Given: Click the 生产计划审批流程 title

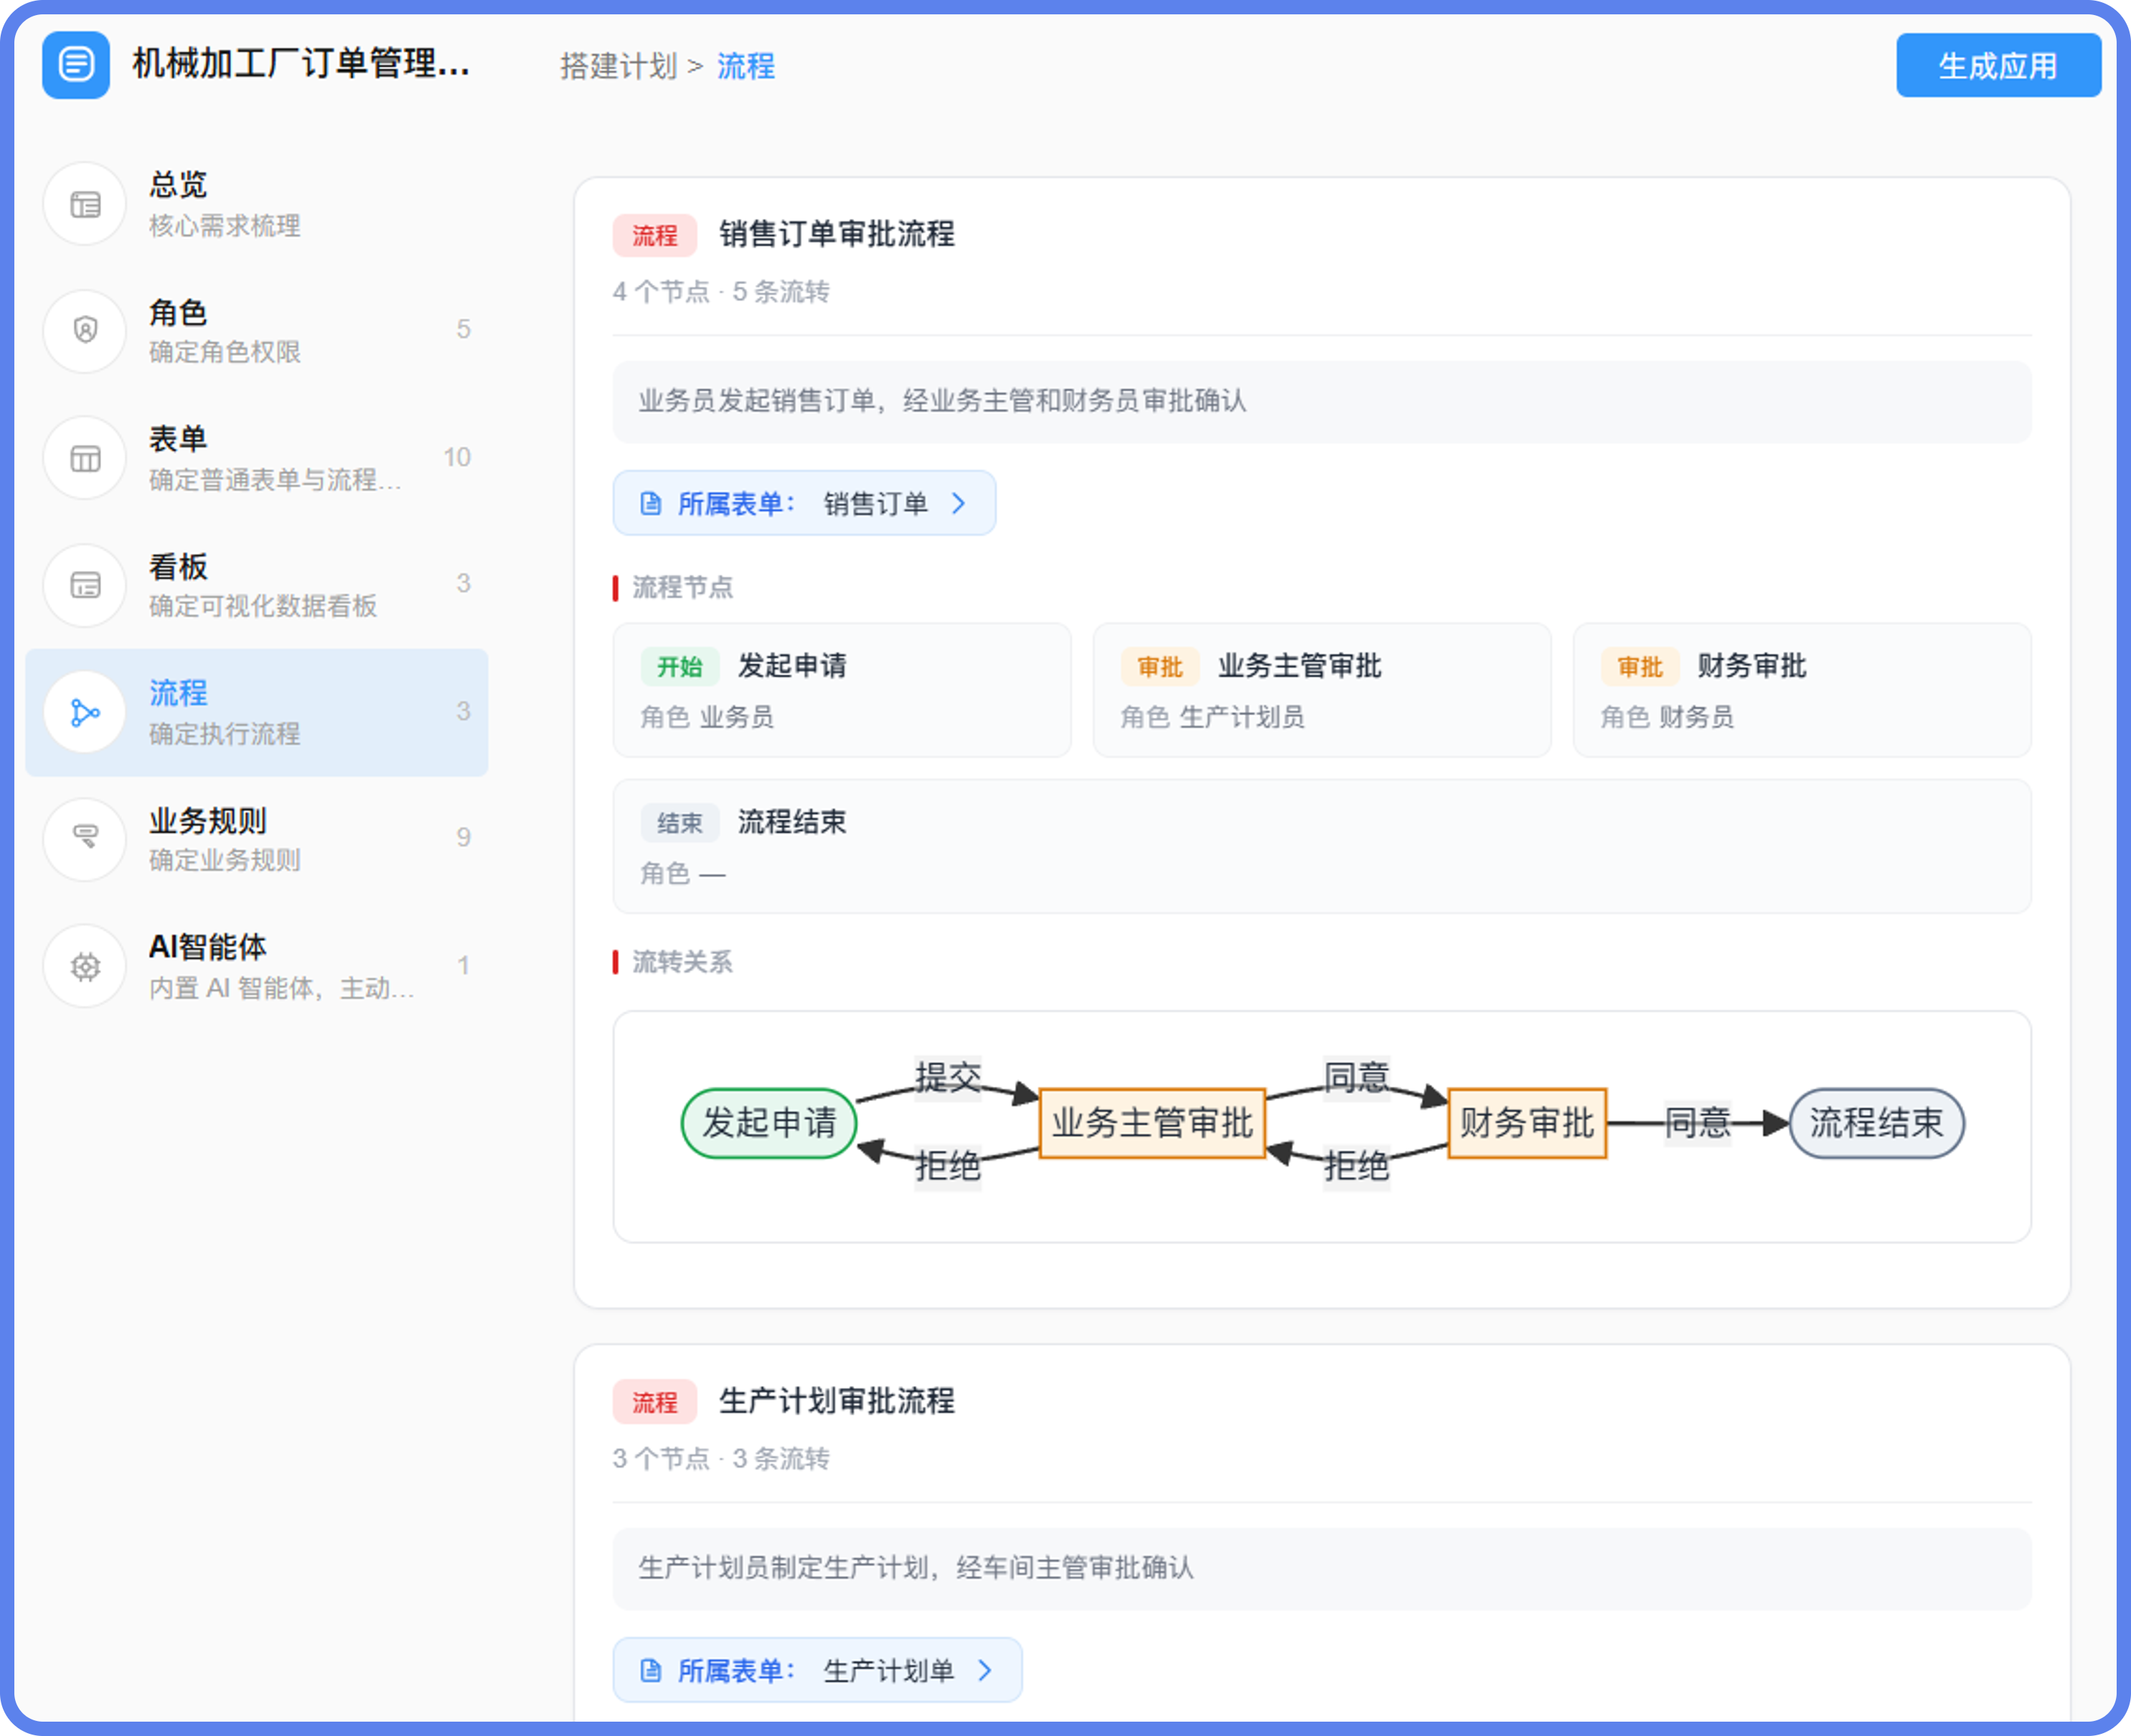Looking at the screenshot, I should pos(837,1400).
